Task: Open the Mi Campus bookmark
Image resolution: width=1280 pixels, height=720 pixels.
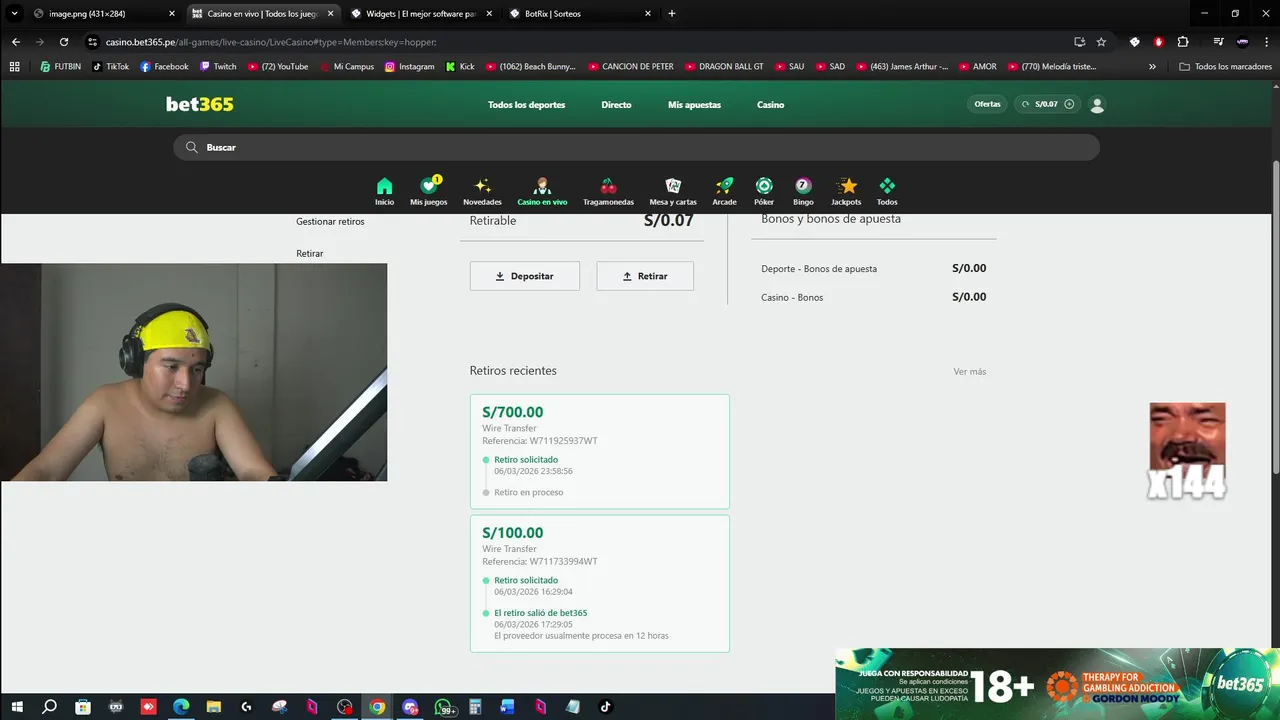Action: tap(346, 67)
